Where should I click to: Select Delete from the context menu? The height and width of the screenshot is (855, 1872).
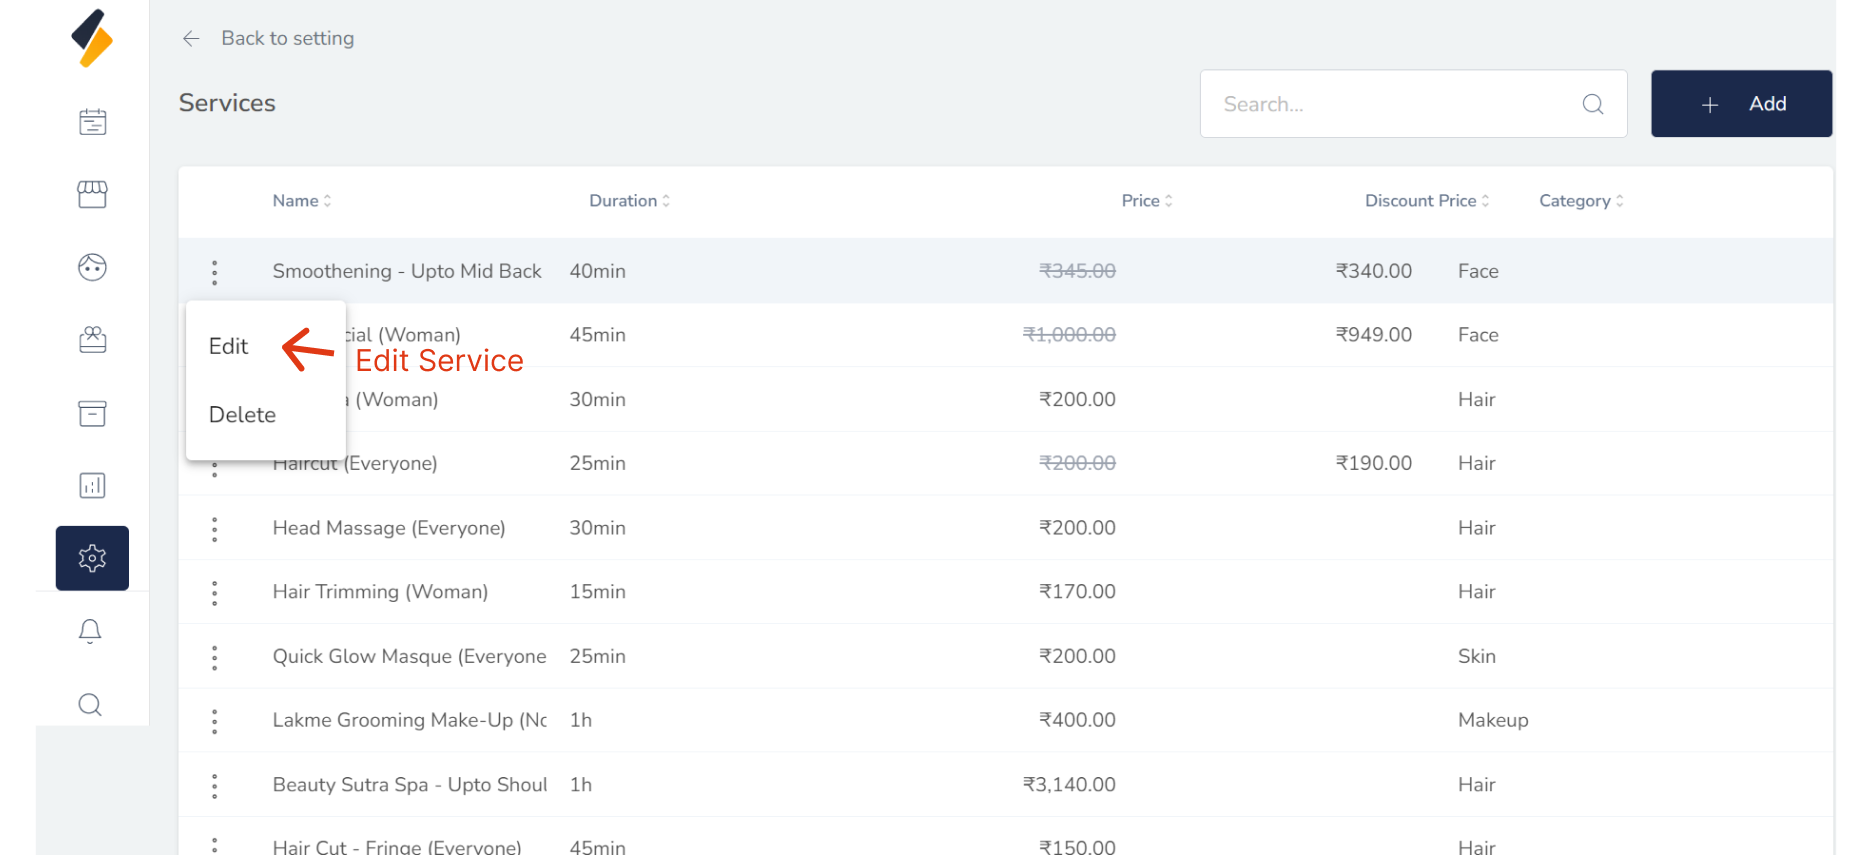pos(242,415)
